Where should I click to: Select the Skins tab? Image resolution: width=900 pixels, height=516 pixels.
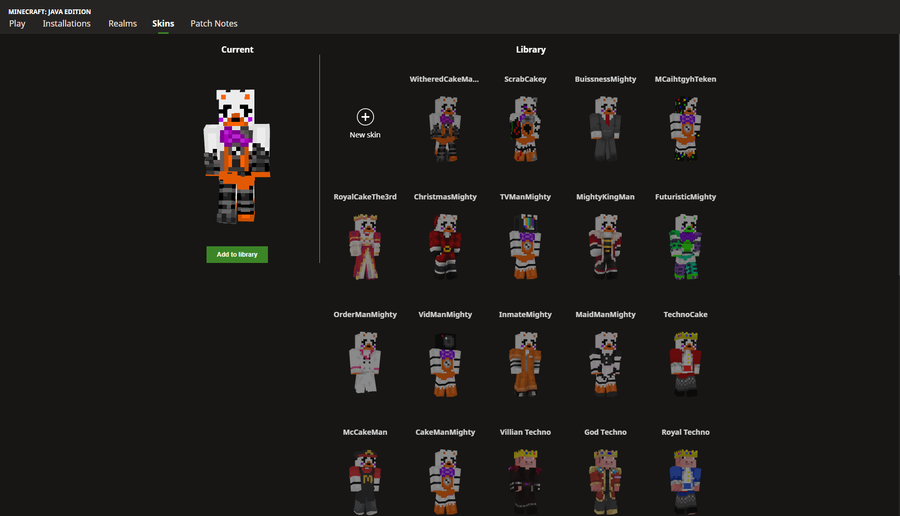[163, 24]
